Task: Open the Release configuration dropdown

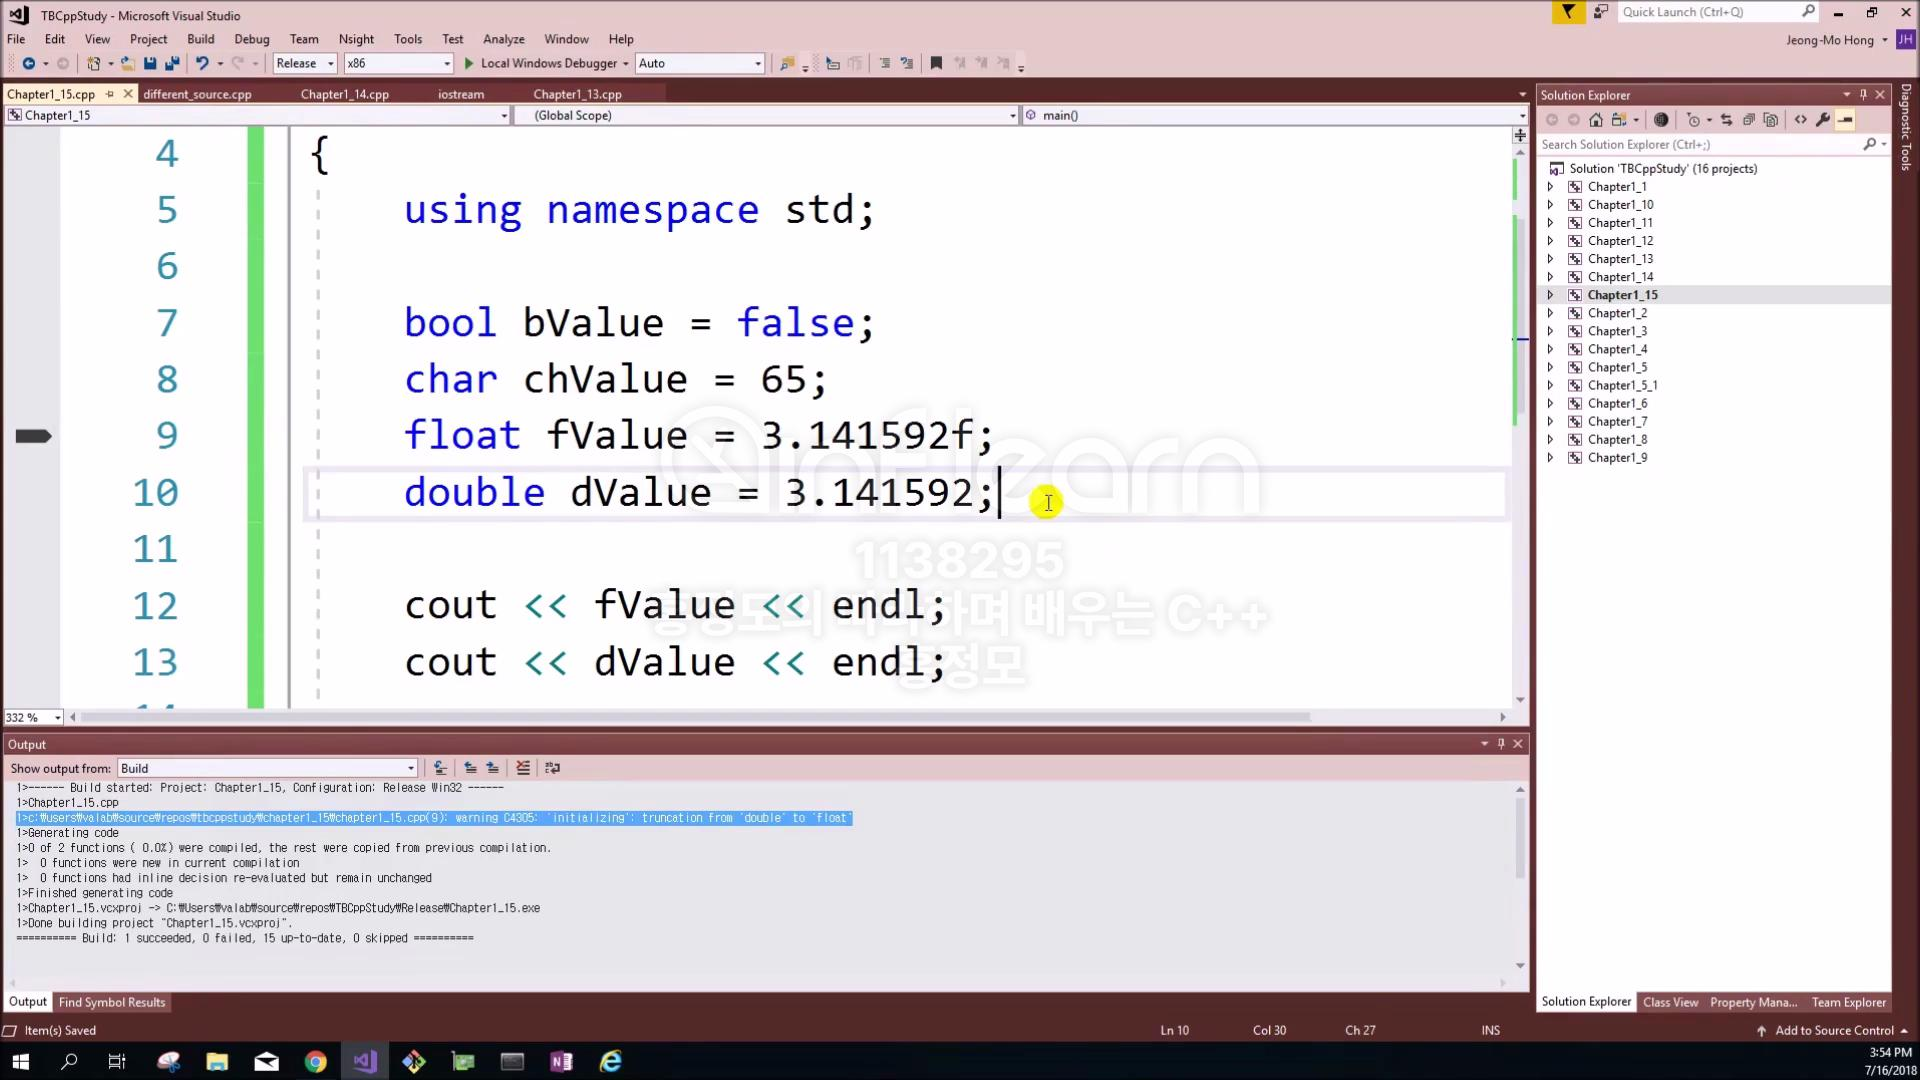Action: [x=305, y=63]
